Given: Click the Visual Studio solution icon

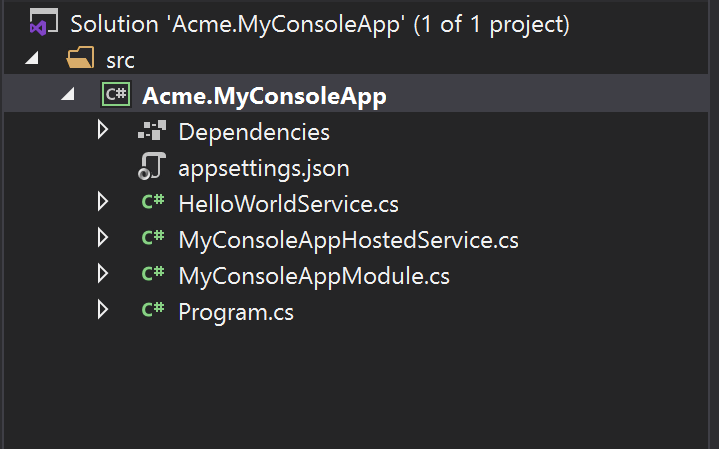Looking at the screenshot, I should pos(44,22).
